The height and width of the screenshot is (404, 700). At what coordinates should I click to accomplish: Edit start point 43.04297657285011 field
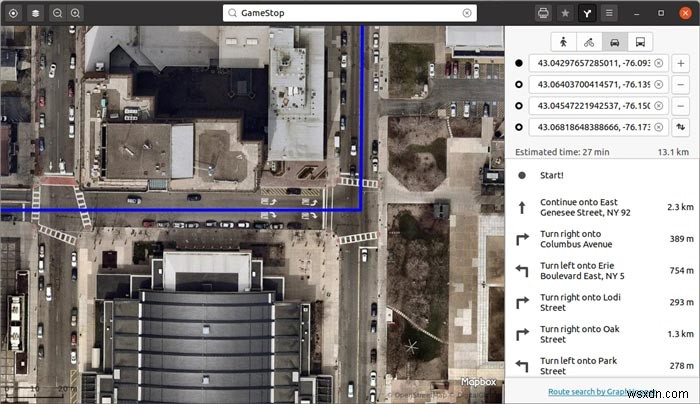point(598,63)
